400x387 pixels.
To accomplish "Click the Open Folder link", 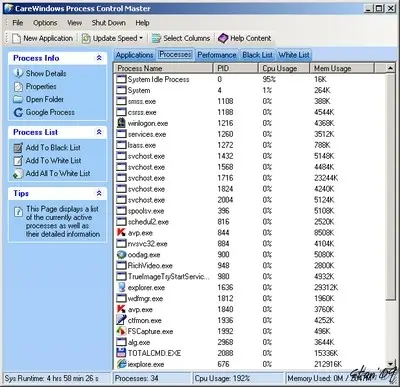I will [45, 99].
